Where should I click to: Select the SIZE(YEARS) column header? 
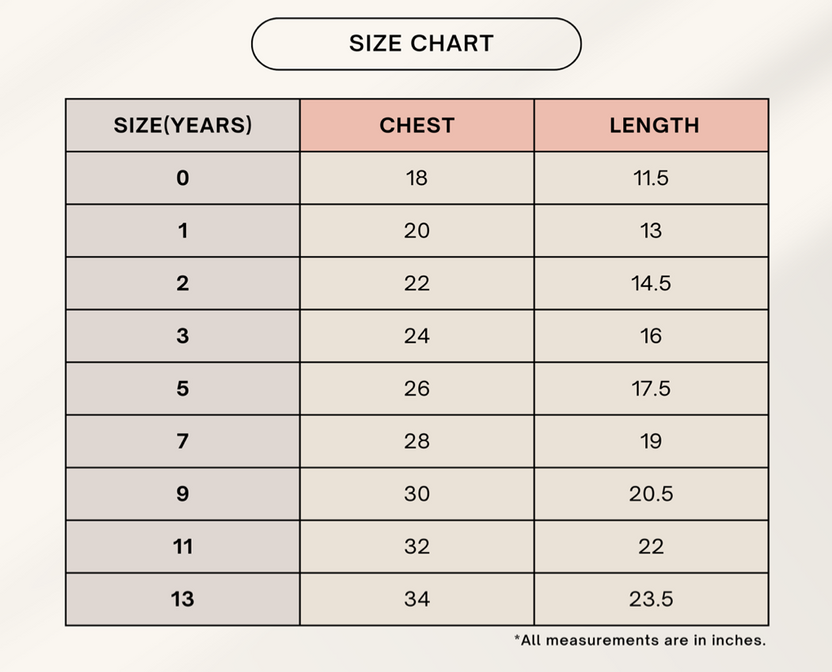(183, 126)
